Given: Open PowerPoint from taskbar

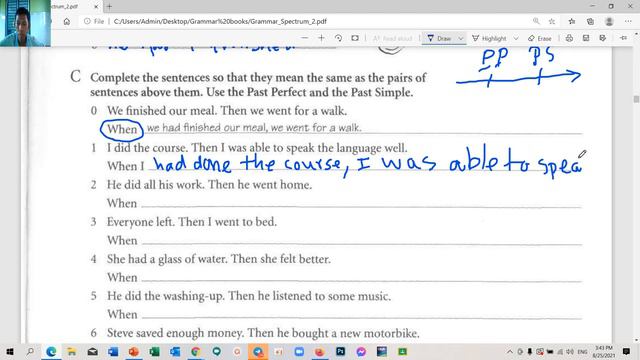Looking at the screenshot, I should coord(134,351).
